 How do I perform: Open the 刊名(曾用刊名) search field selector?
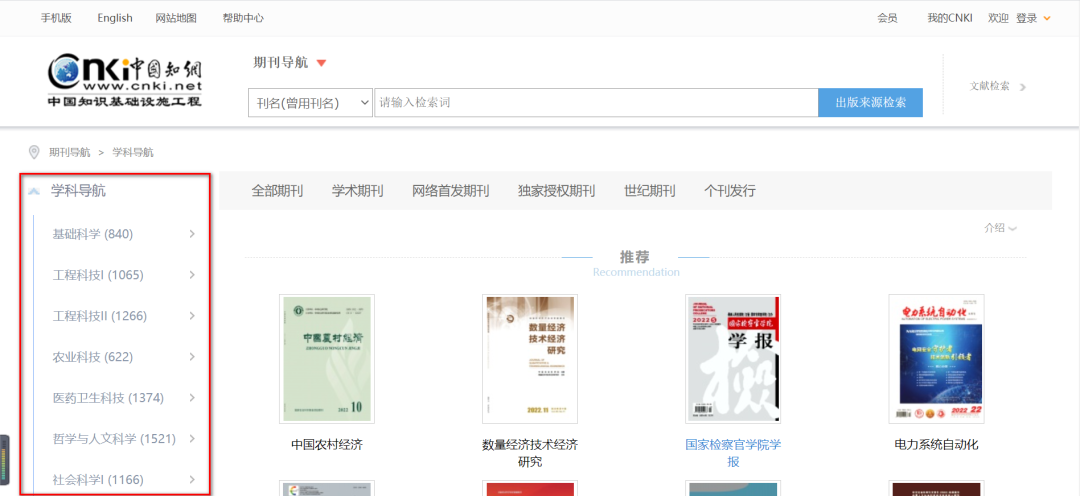click(310, 103)
